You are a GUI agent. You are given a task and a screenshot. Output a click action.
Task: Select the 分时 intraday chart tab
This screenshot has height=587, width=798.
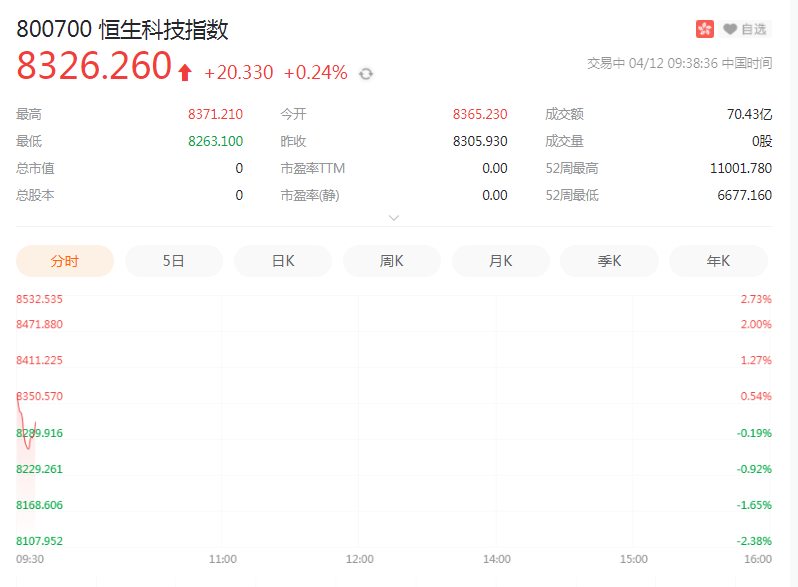point(65,261)
